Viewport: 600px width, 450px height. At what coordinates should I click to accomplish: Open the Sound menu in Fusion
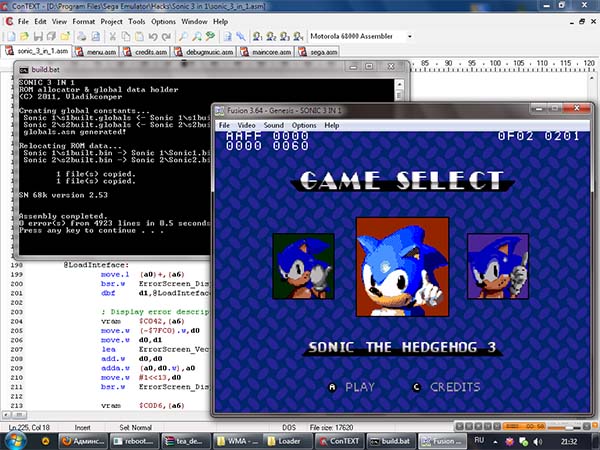(273, 125)
